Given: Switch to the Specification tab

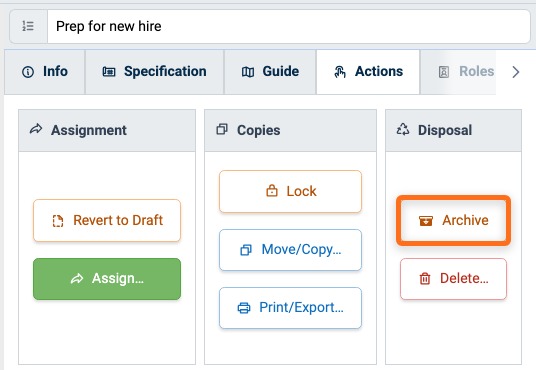Looking at the screenshot, I should 155,72.
